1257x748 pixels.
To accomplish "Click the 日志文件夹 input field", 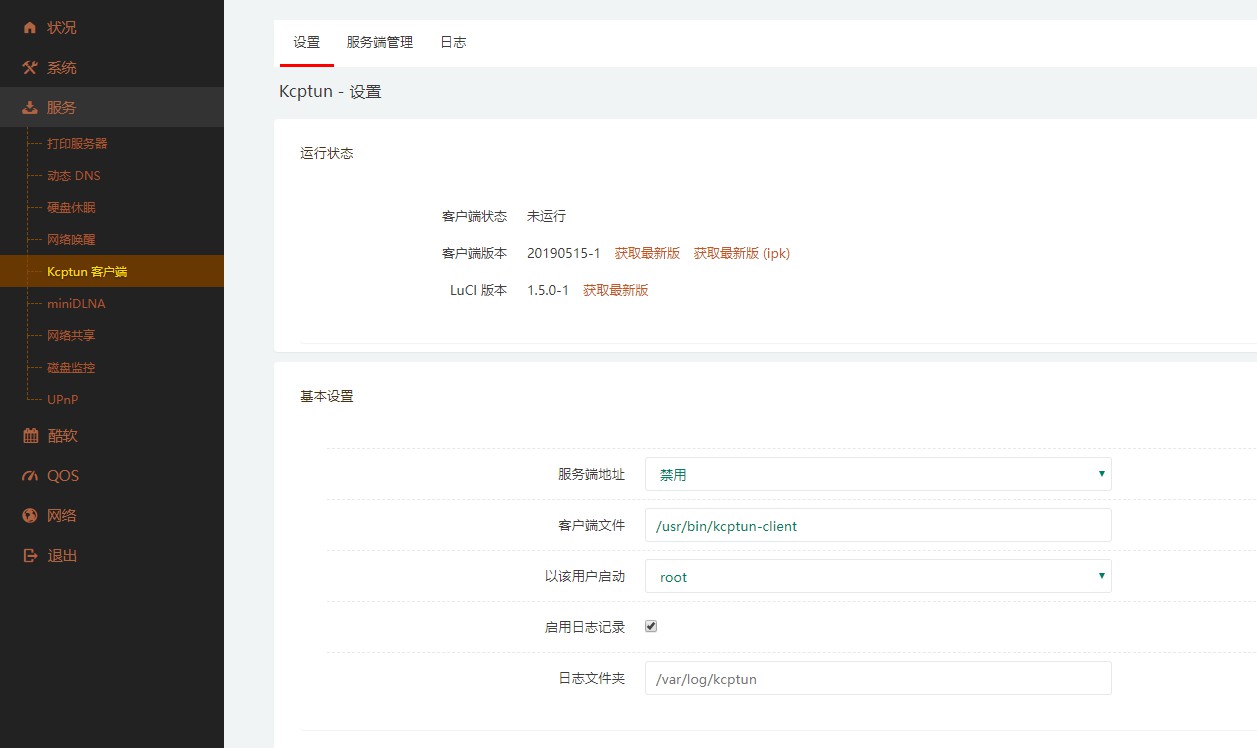I will click(878, 678).
